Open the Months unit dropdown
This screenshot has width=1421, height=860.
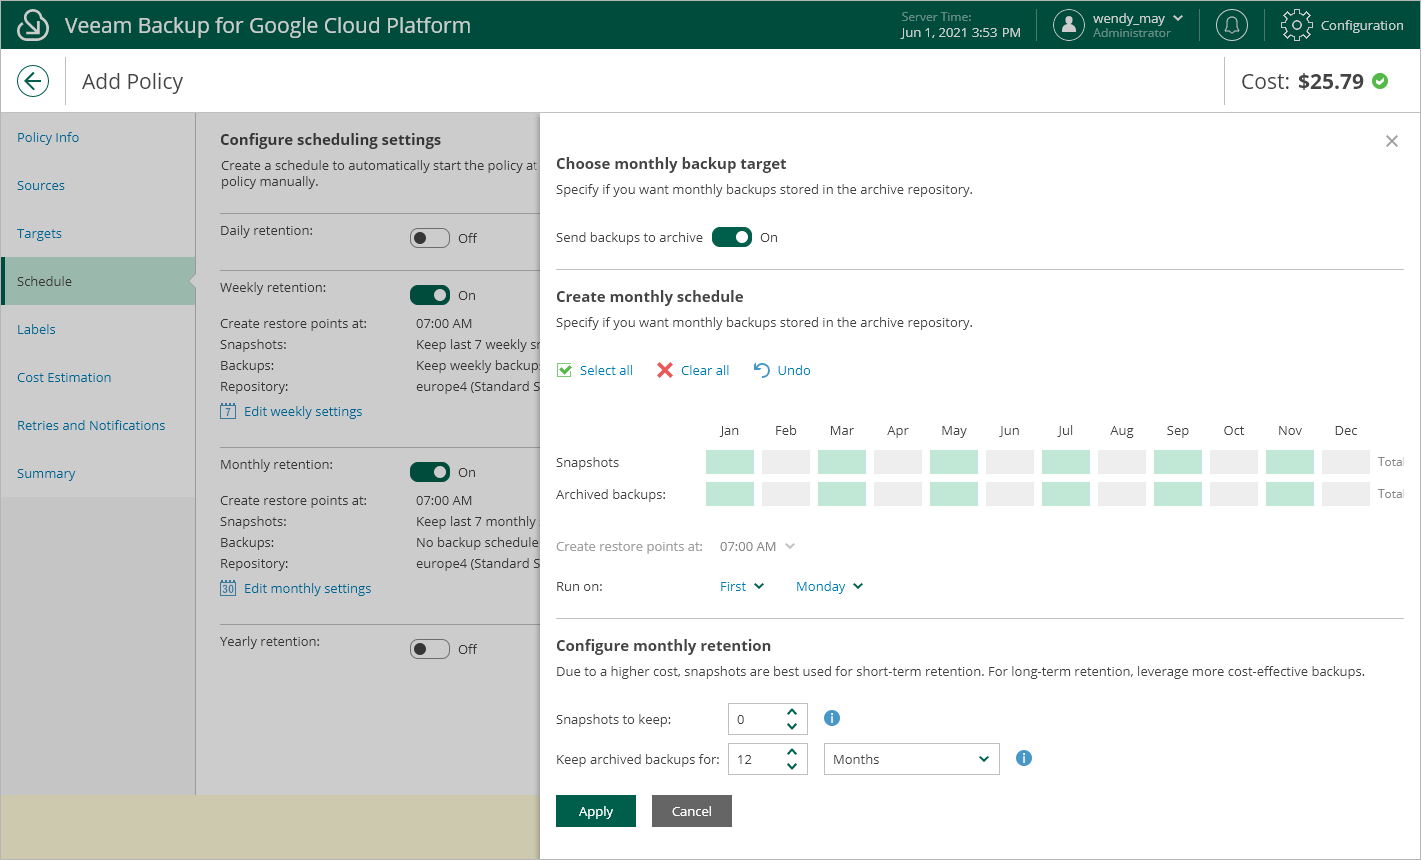pyautogui.click(x=912, y=759)
